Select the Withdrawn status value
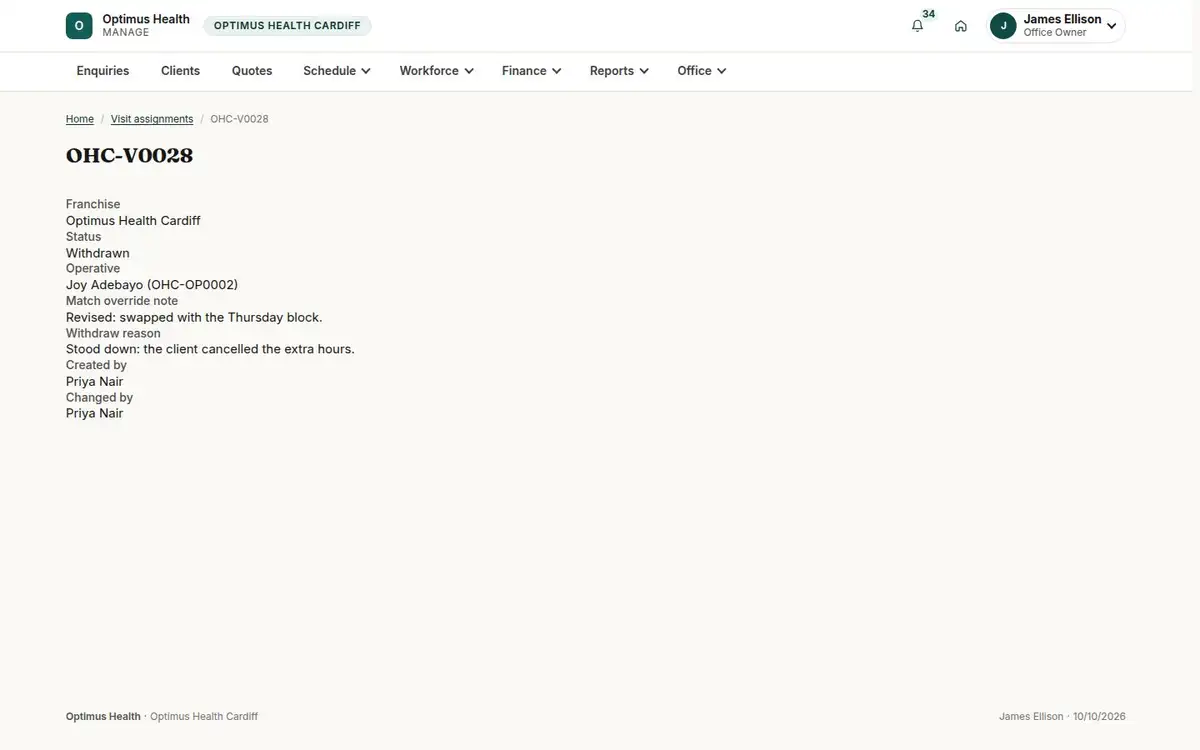 point(98,253)
